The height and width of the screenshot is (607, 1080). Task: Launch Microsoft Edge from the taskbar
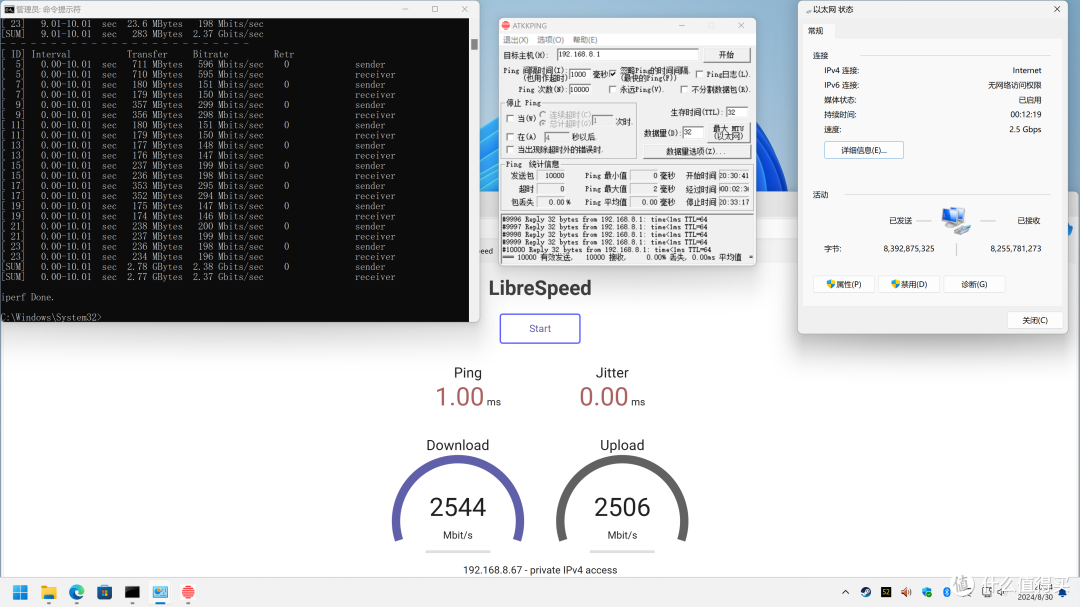[76, 593]
